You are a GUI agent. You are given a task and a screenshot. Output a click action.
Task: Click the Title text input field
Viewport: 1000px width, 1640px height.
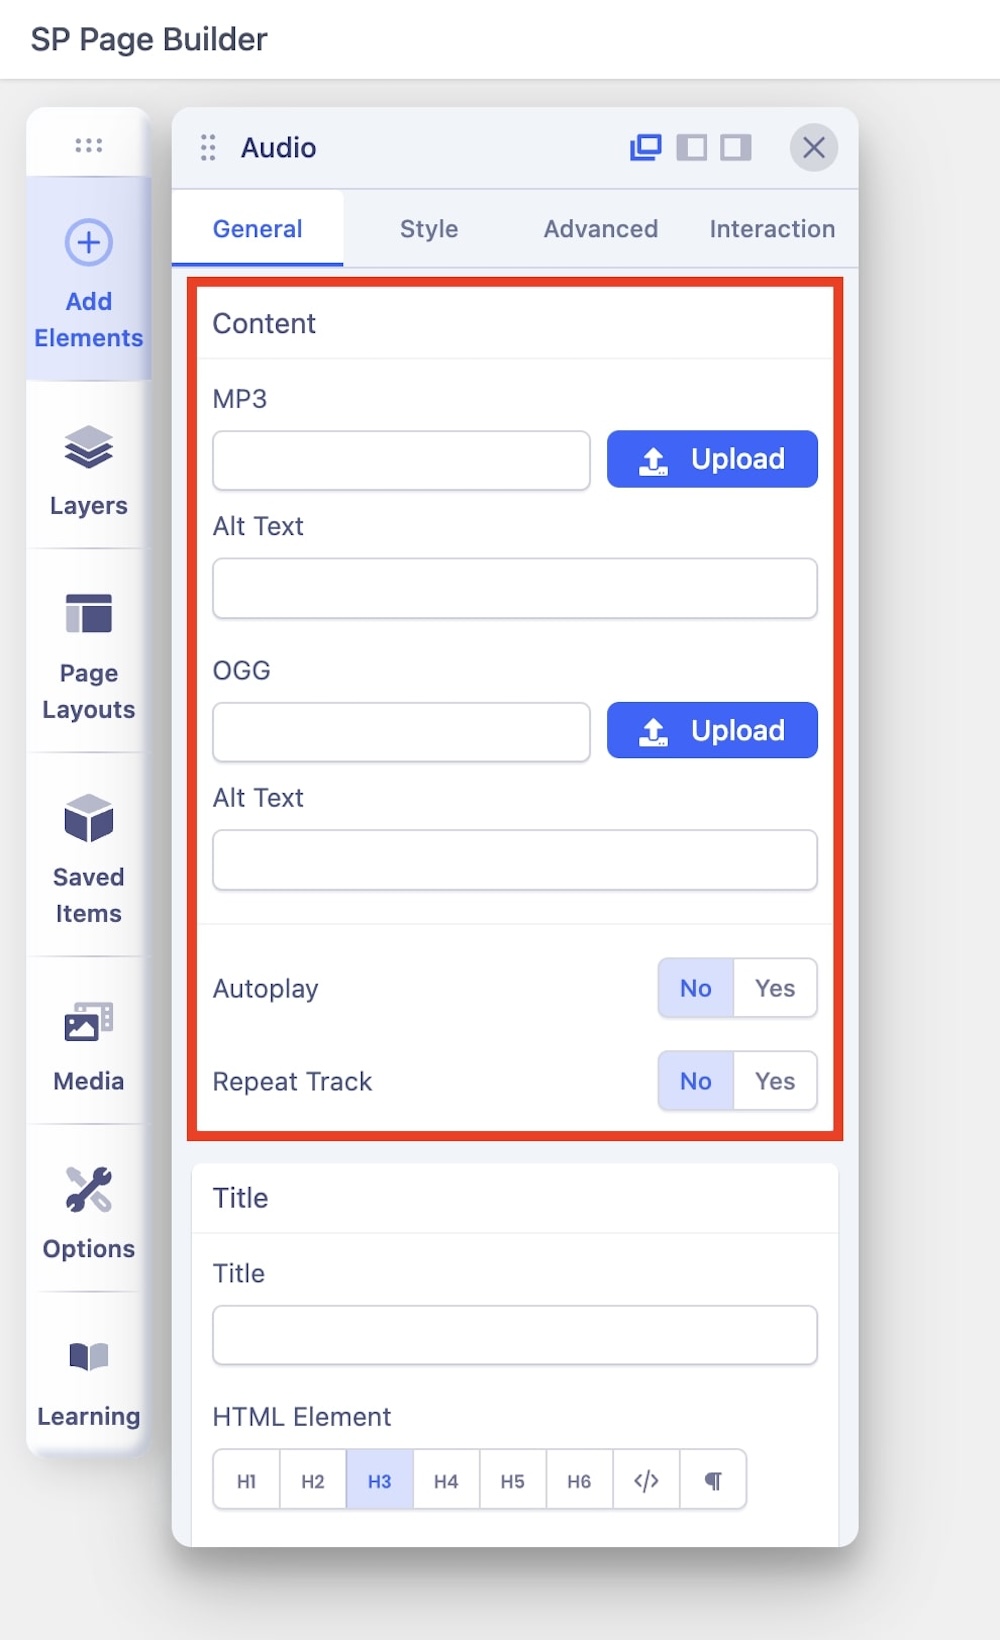pyautogui.click(x=514, y=1335)
